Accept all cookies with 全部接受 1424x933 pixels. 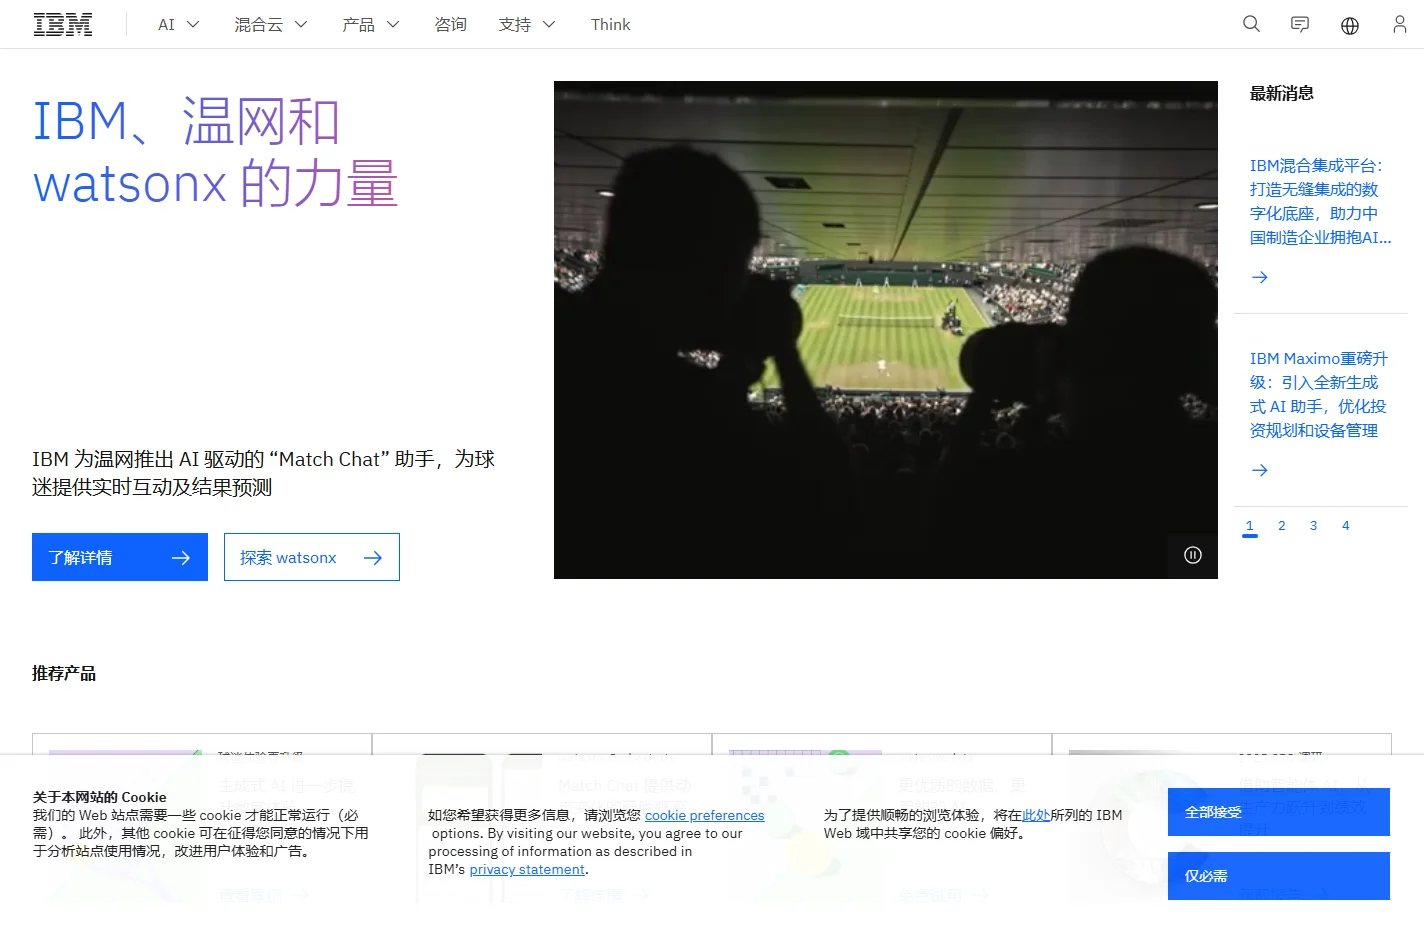coord(1279,812)
